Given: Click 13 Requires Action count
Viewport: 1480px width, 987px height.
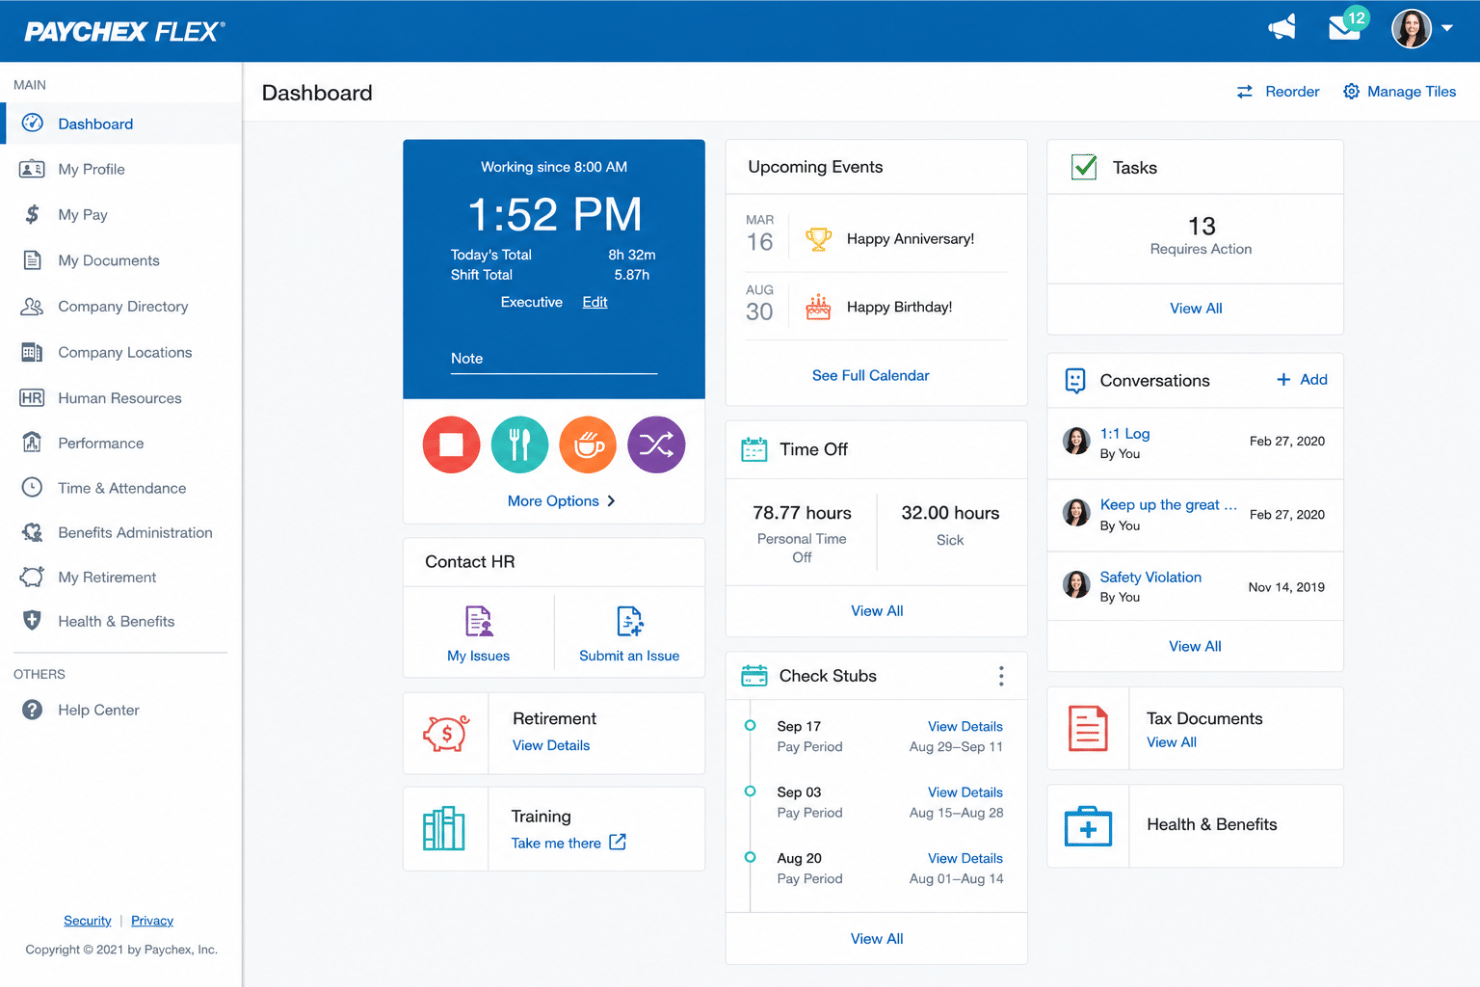Looking at the screenshot, I should [x=1201, y=236].
